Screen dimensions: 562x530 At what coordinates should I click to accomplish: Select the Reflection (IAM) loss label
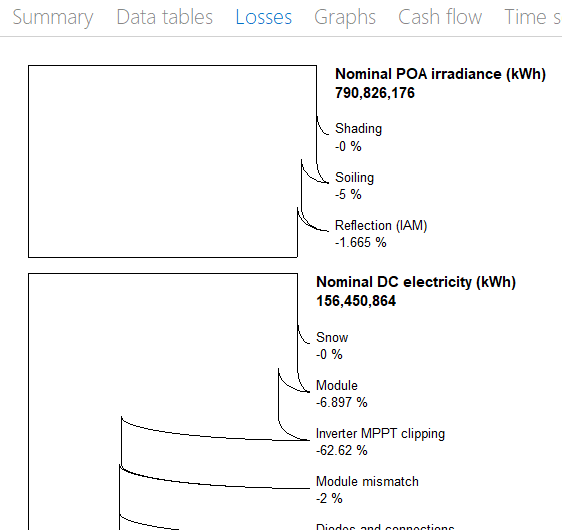tap(381, 225)
